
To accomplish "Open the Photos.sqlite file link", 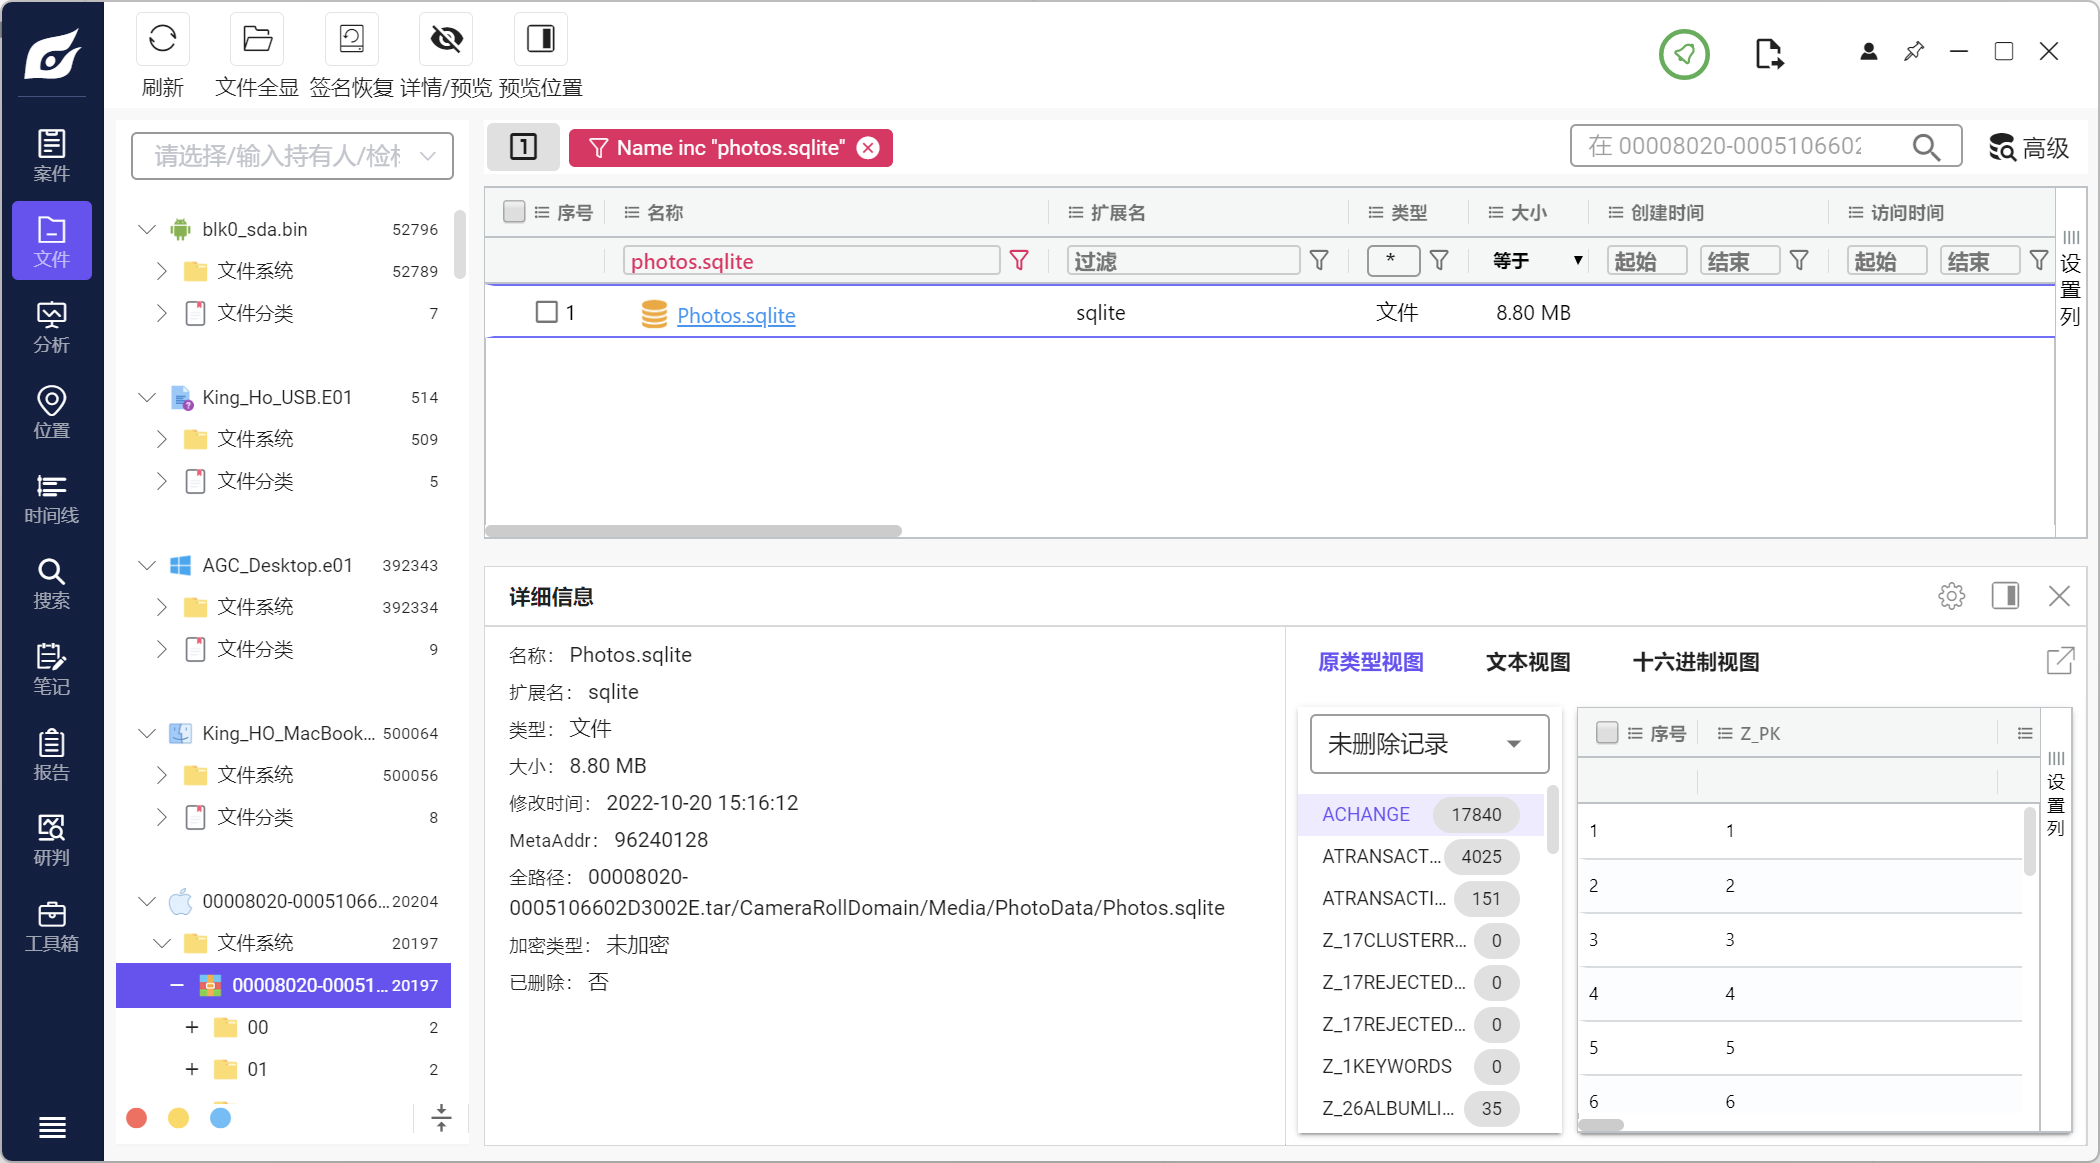I will coord(736,315).
